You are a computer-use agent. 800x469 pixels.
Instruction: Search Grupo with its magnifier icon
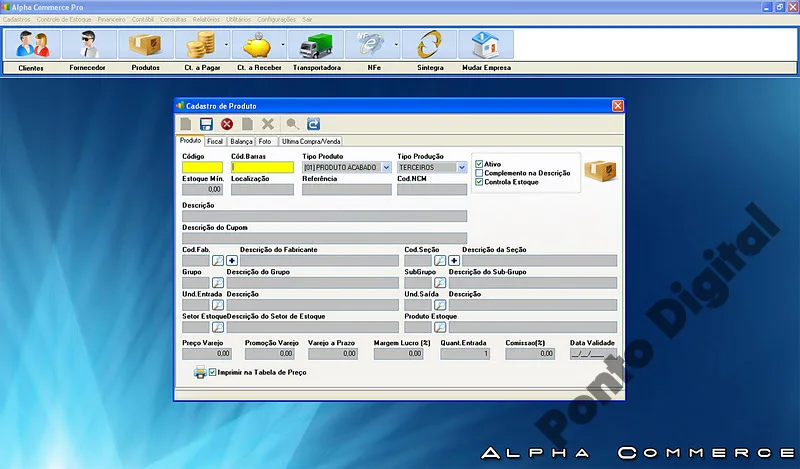[218, 283]
